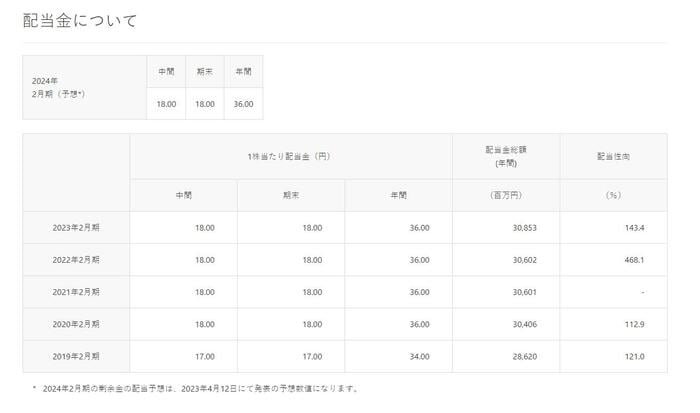Select the 2019年2月期 row label
This screenshot has width=700, height=413.
point(76,356)
